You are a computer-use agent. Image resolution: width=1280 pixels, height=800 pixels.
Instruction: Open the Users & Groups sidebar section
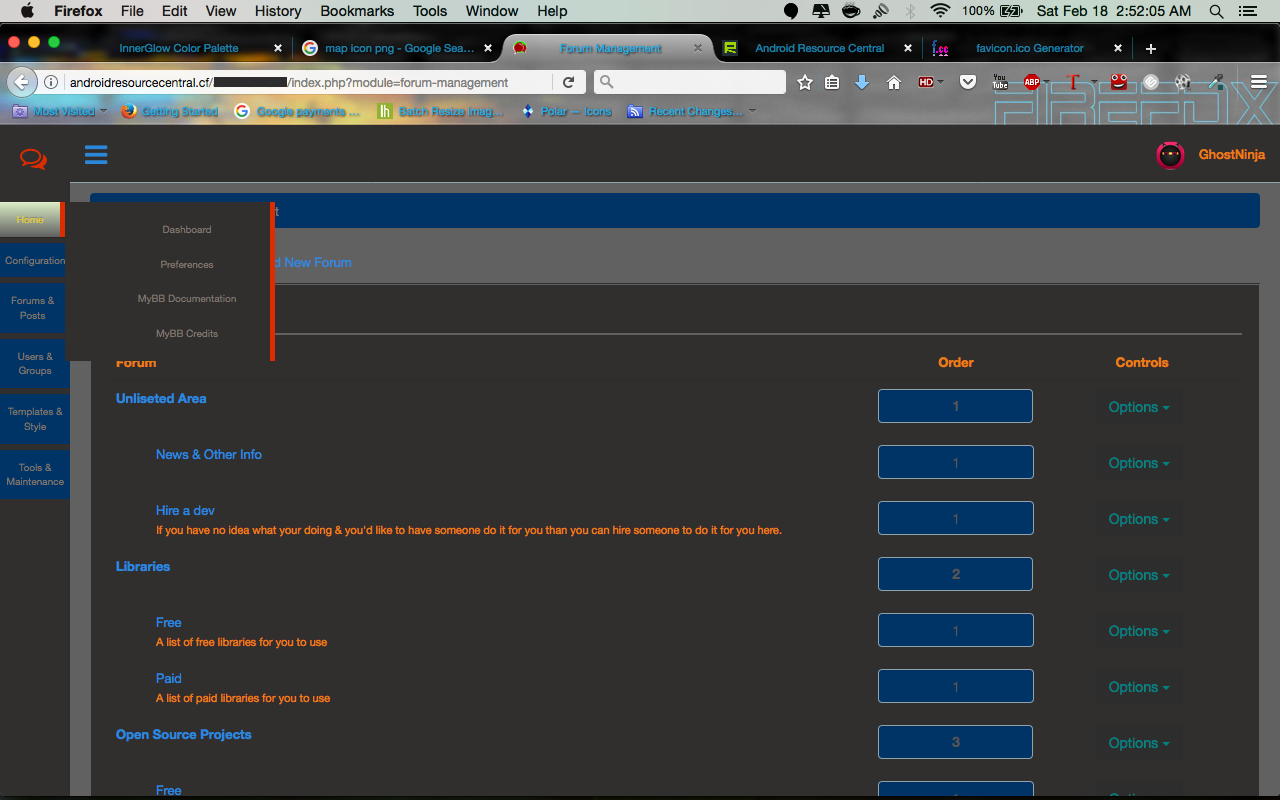pyautogui.click(x=34, y=364)
